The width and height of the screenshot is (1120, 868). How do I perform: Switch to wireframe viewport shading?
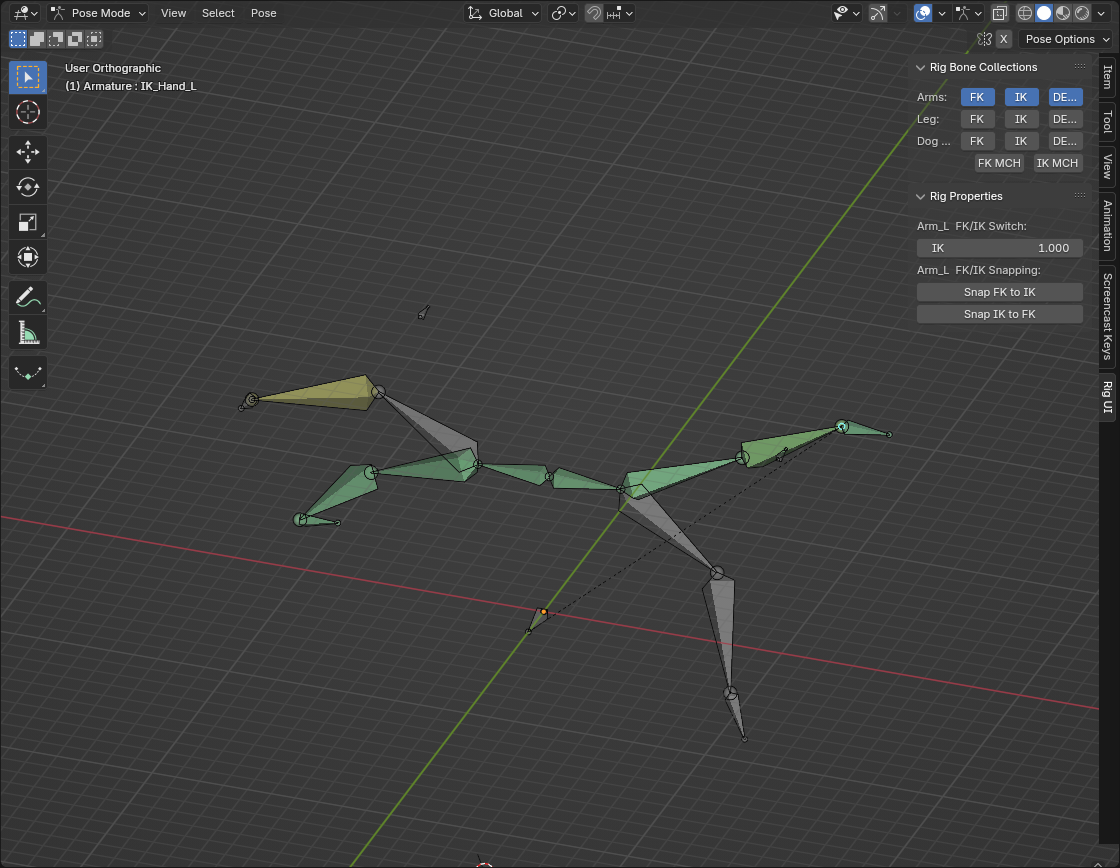1025,13
